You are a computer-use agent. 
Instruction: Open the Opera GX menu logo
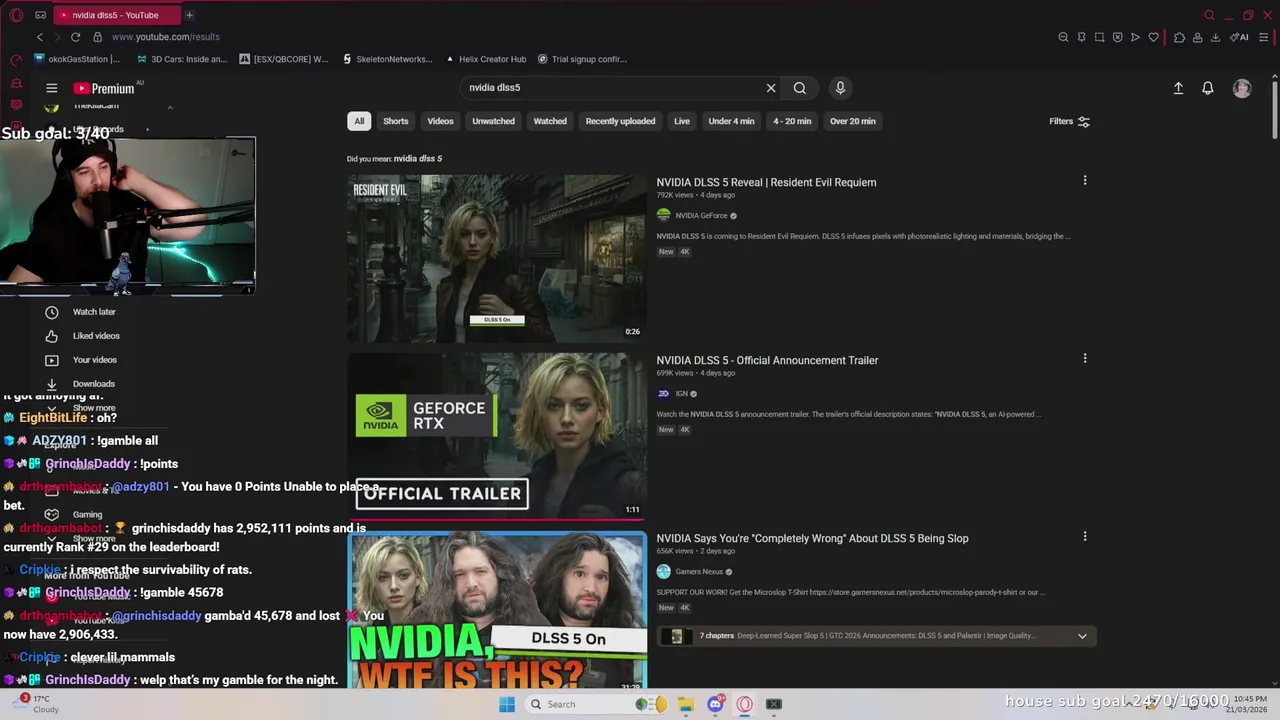pyautogui.click(x=16, y=15)
